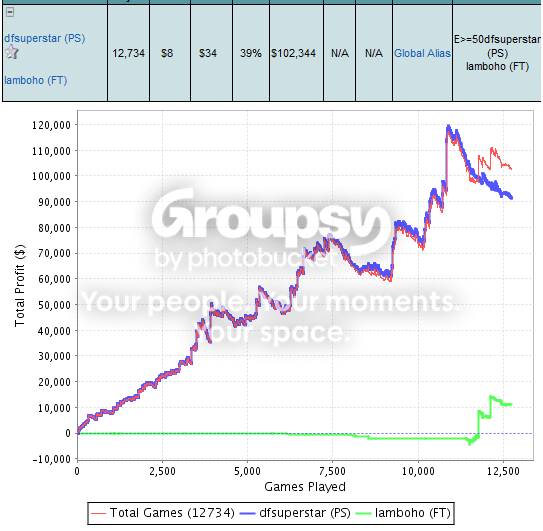This screenshot has width=543, height=531.
Task: Select the 39% cell
Action: [x=251, y=53]
